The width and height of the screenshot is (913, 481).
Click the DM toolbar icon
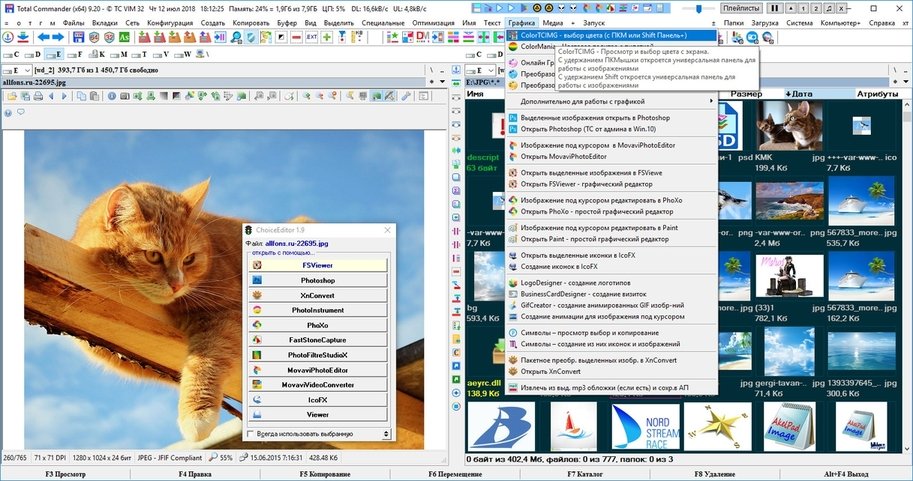tap(423, 37)
